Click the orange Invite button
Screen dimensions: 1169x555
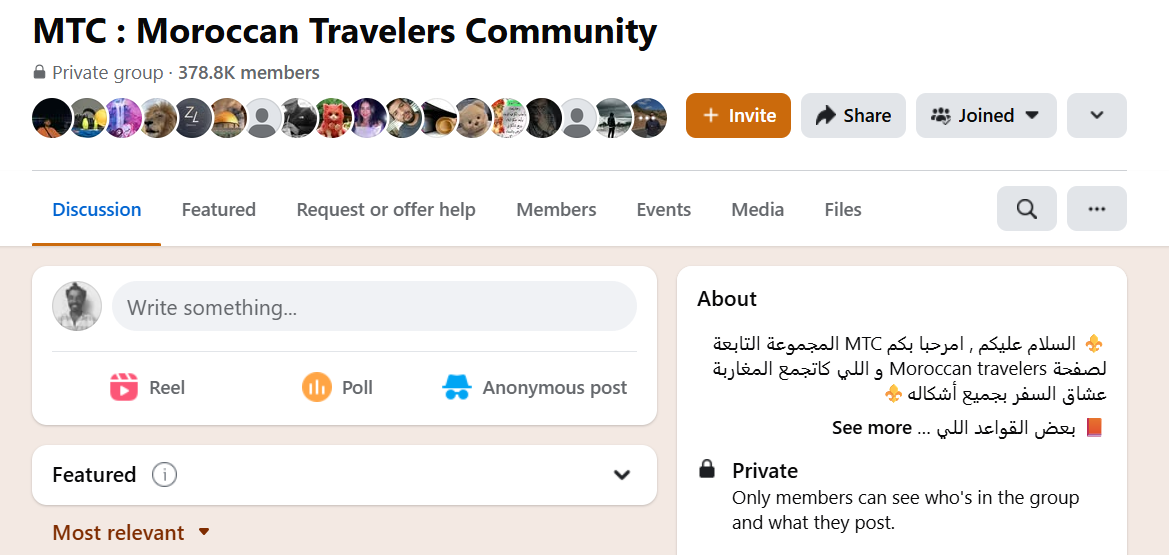[738, 115]
